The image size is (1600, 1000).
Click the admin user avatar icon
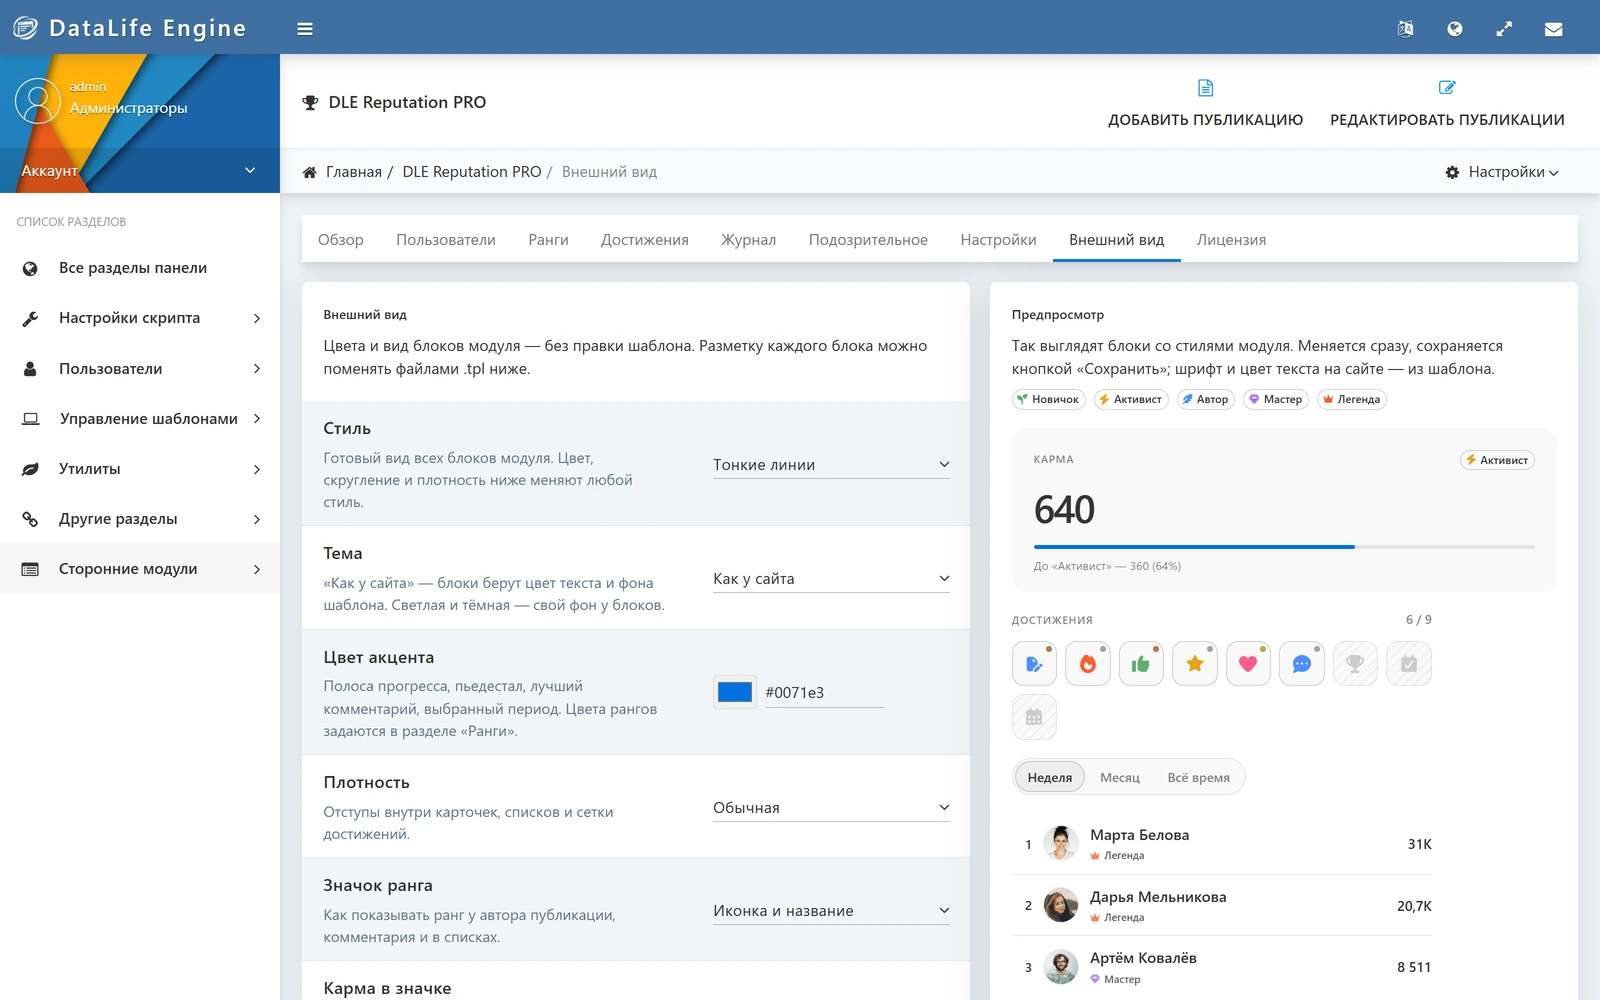click(38, 101)
